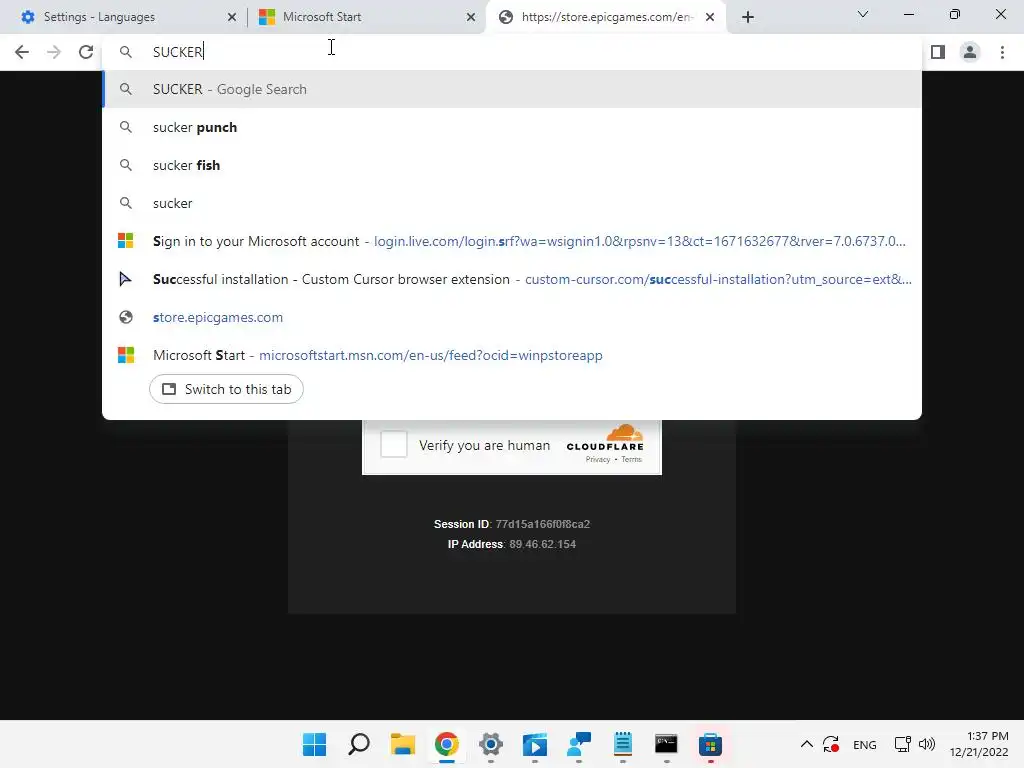This screenshot has height=768, width=1024.
Task: Open the volume speaker tray icon
Action: click(927, 744)
